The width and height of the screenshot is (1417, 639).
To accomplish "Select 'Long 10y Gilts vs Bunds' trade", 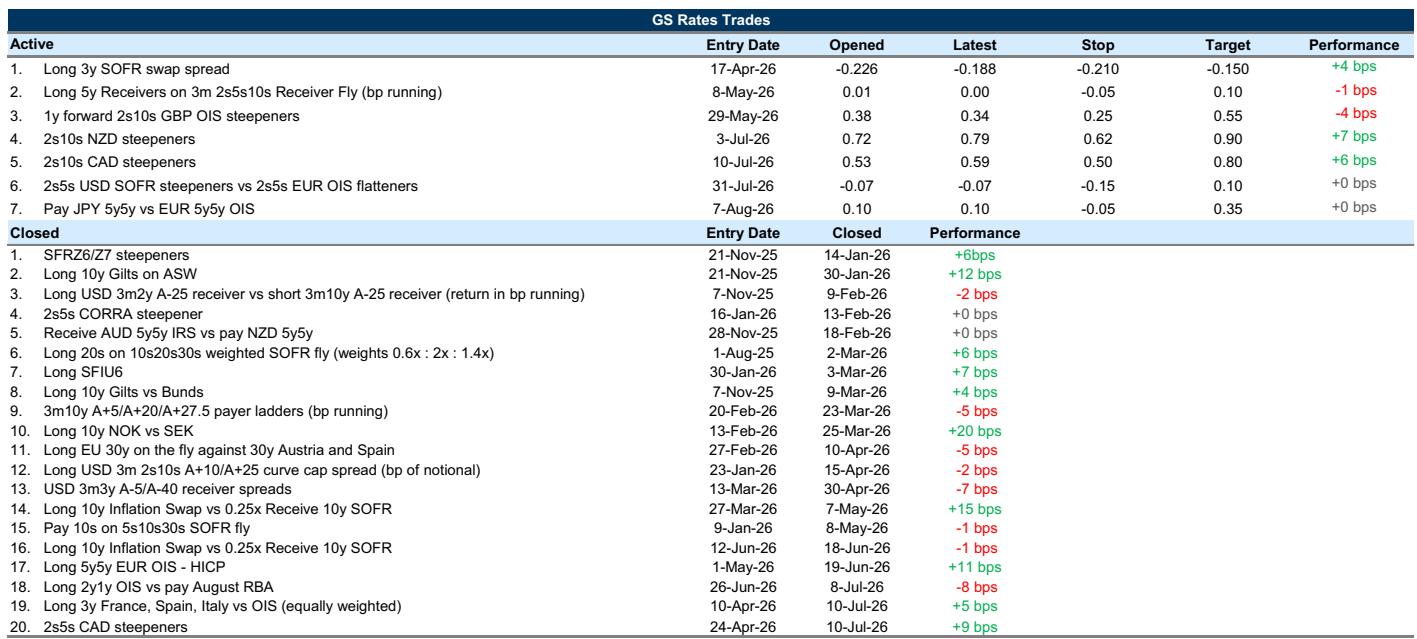I will point(121,394).
